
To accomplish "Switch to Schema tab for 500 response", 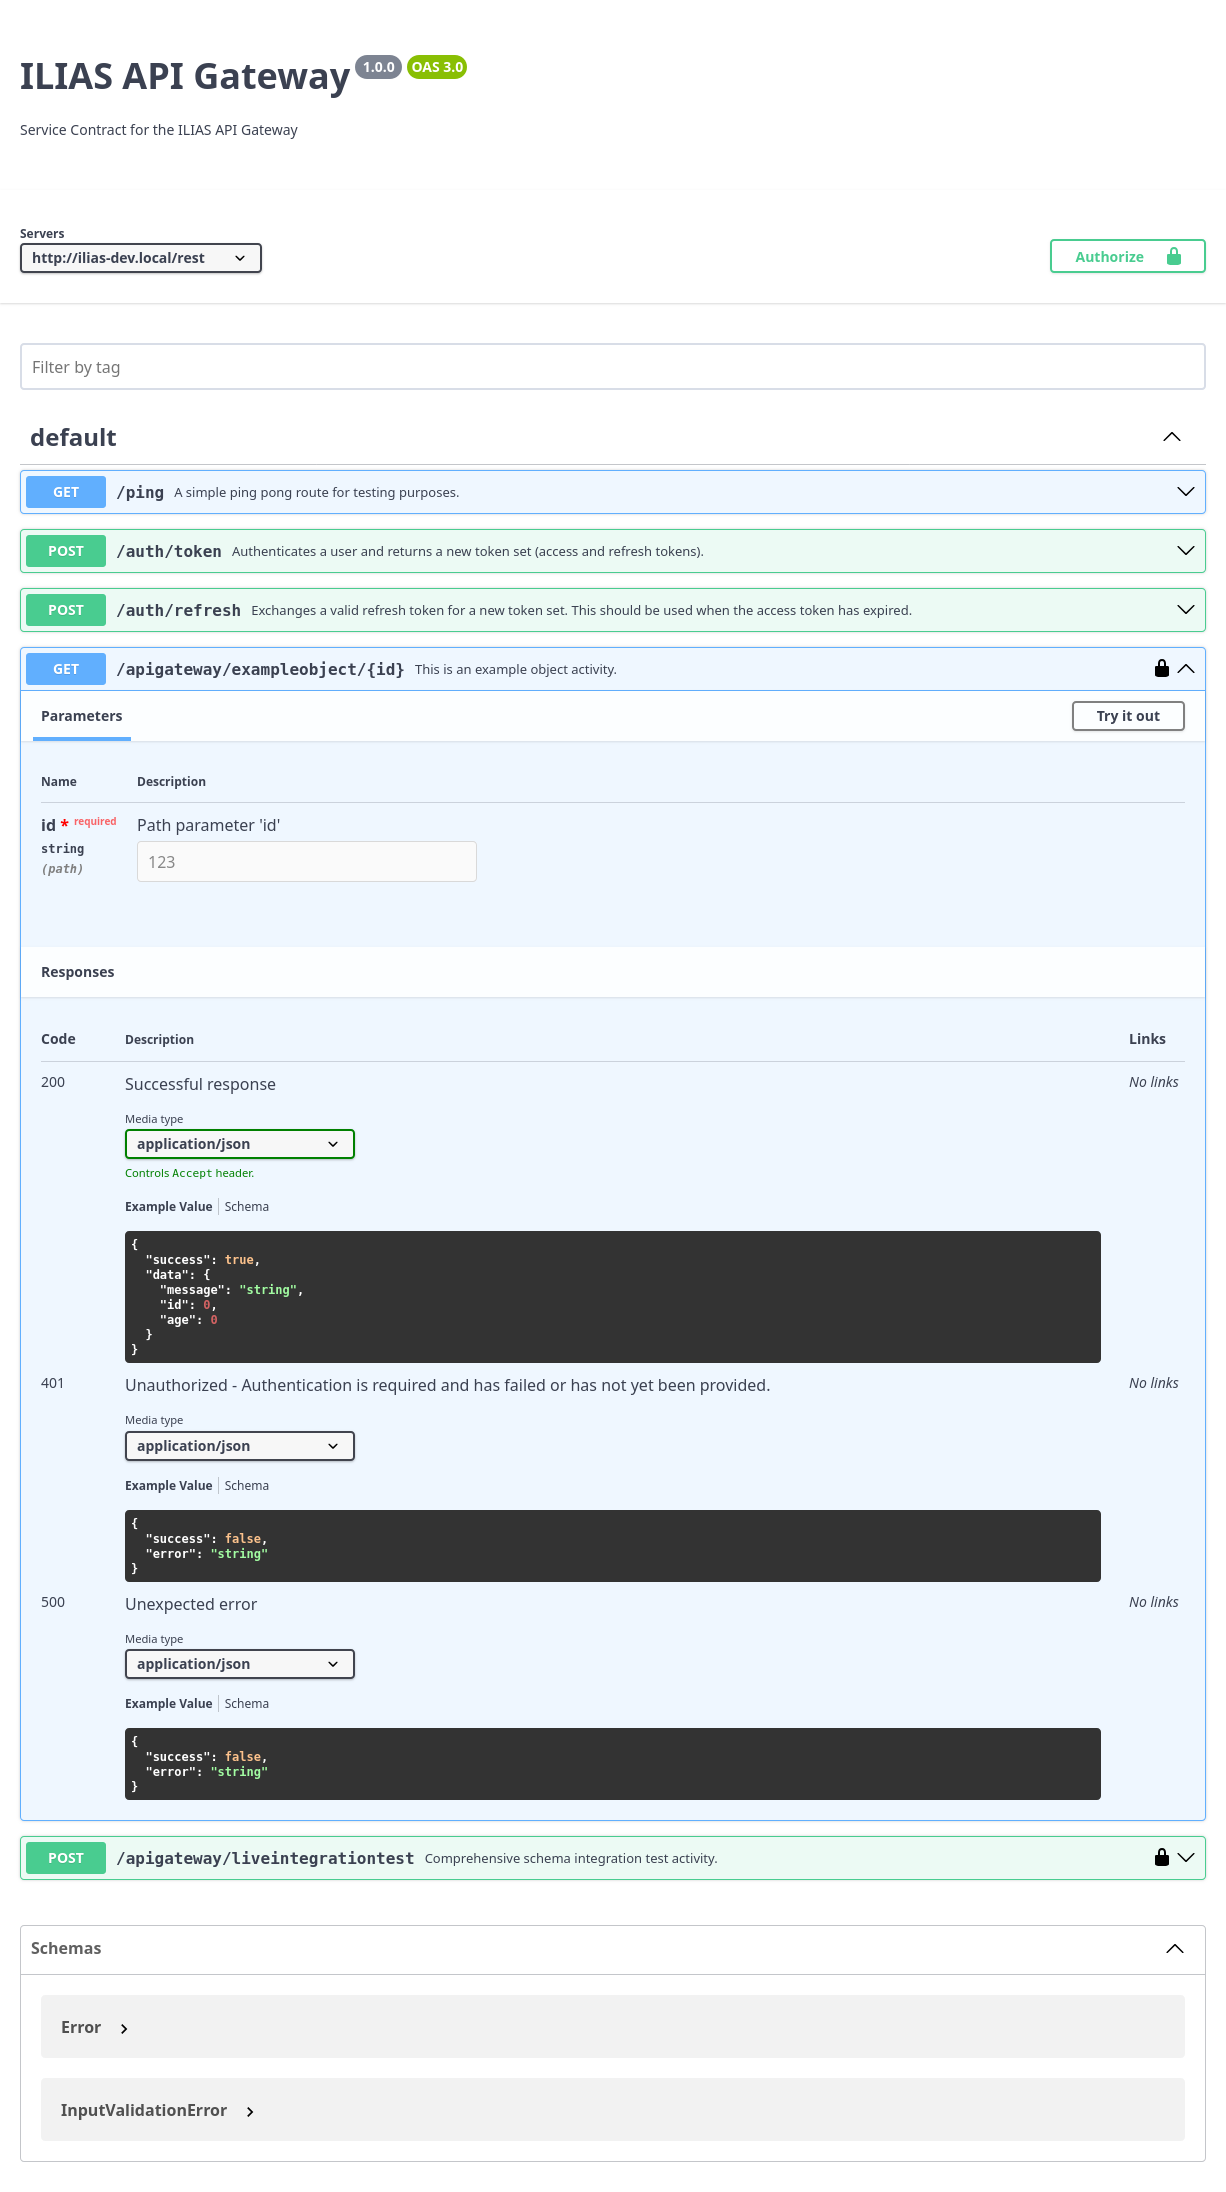I will point(247,1704).
